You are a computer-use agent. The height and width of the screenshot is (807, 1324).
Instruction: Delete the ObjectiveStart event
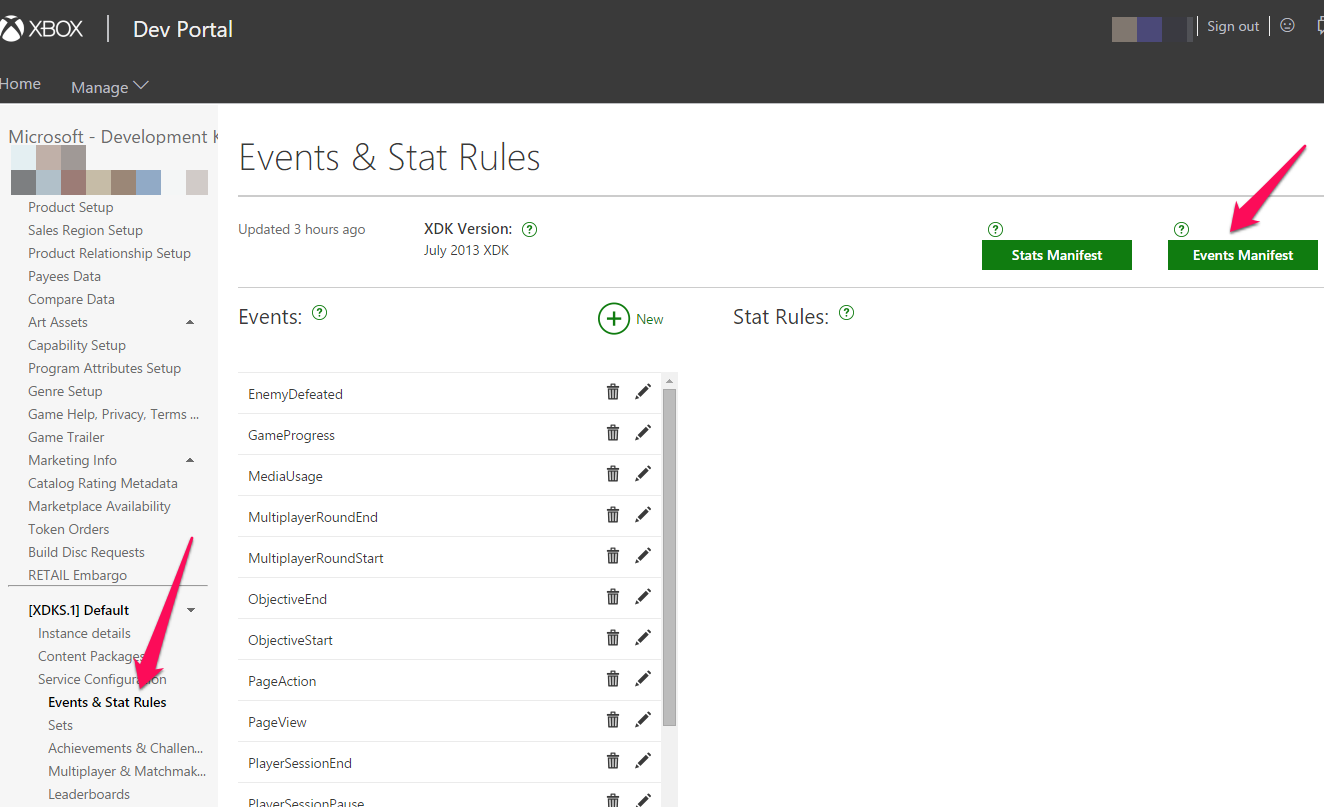tap(613, 638)
